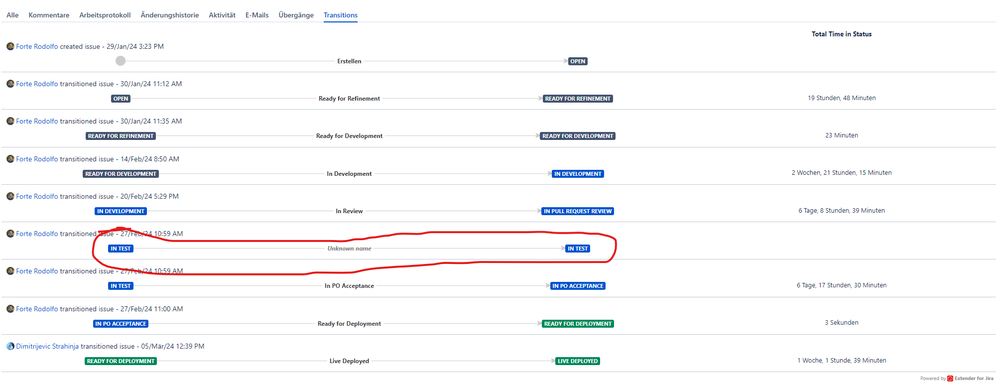This screenshot has width=998, height=386.
Task: Click the Ready for Deployment transition label
Action: 349,324
